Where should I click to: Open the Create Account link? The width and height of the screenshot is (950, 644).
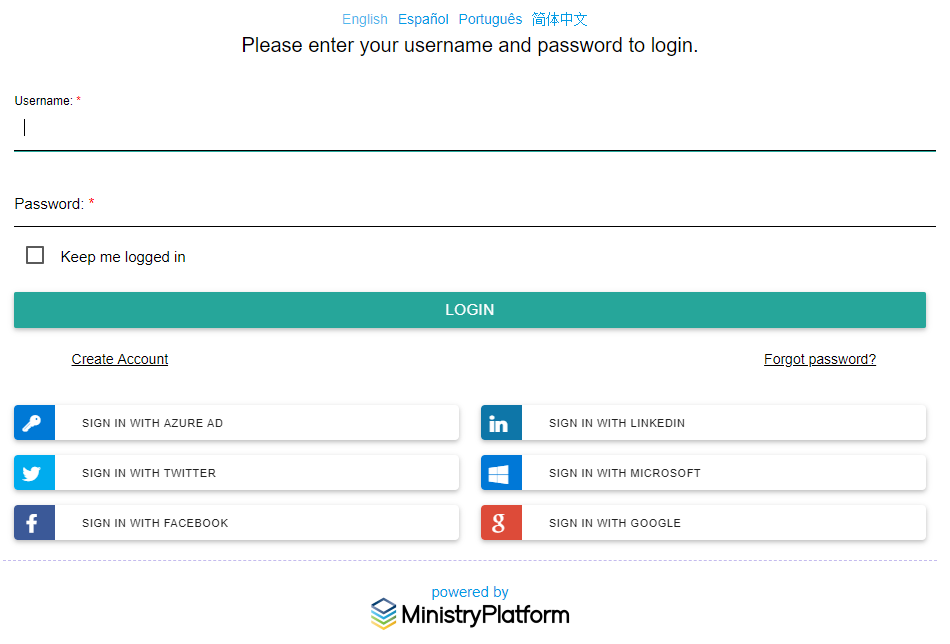(119, 359)
